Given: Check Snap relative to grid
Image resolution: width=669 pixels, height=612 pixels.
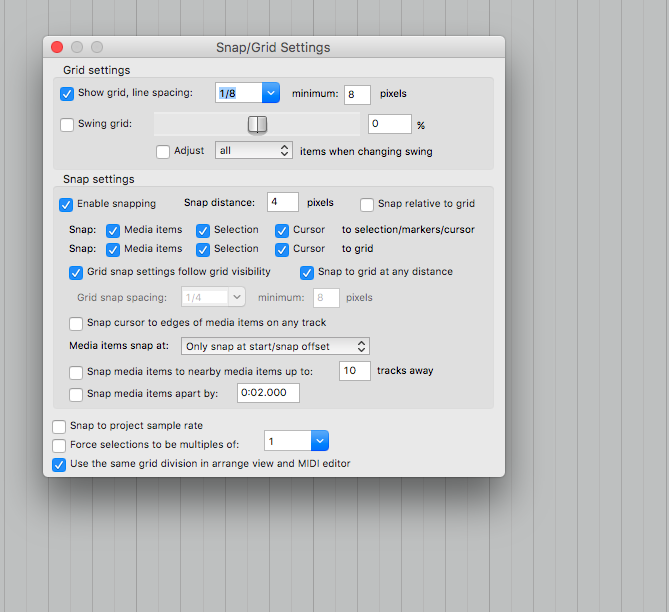Looking at the screenshot, I should [367, 204].
